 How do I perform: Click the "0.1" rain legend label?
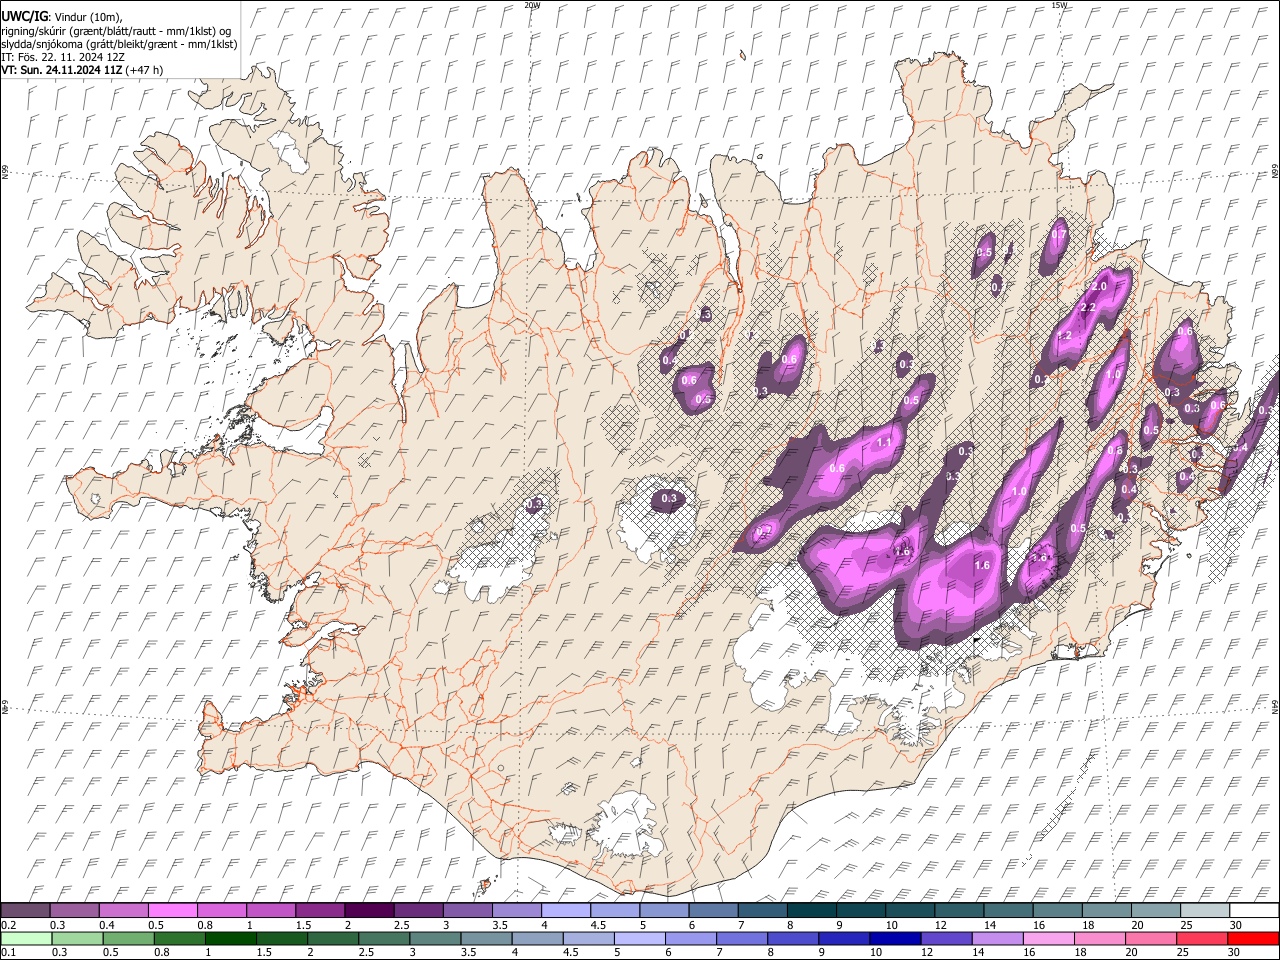[8, 953]
